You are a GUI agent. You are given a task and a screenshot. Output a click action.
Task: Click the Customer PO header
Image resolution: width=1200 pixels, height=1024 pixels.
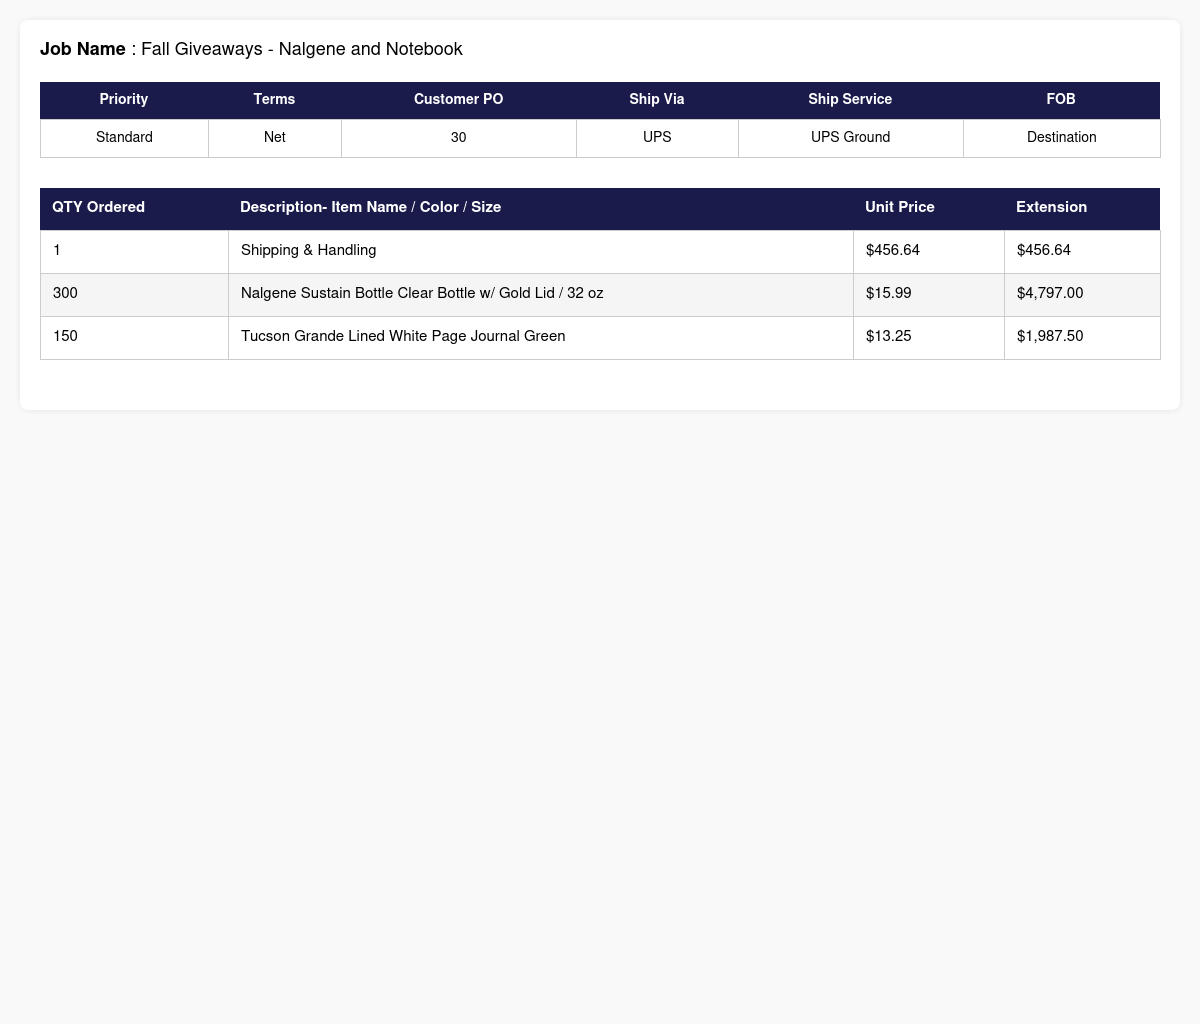458,100
